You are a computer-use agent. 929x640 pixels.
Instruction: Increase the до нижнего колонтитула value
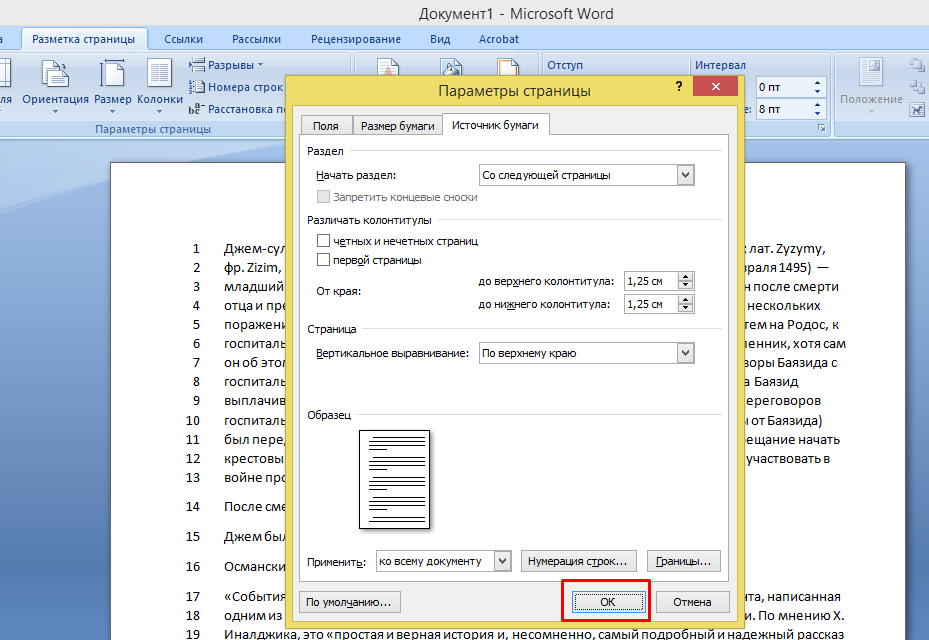coord(685,300)
